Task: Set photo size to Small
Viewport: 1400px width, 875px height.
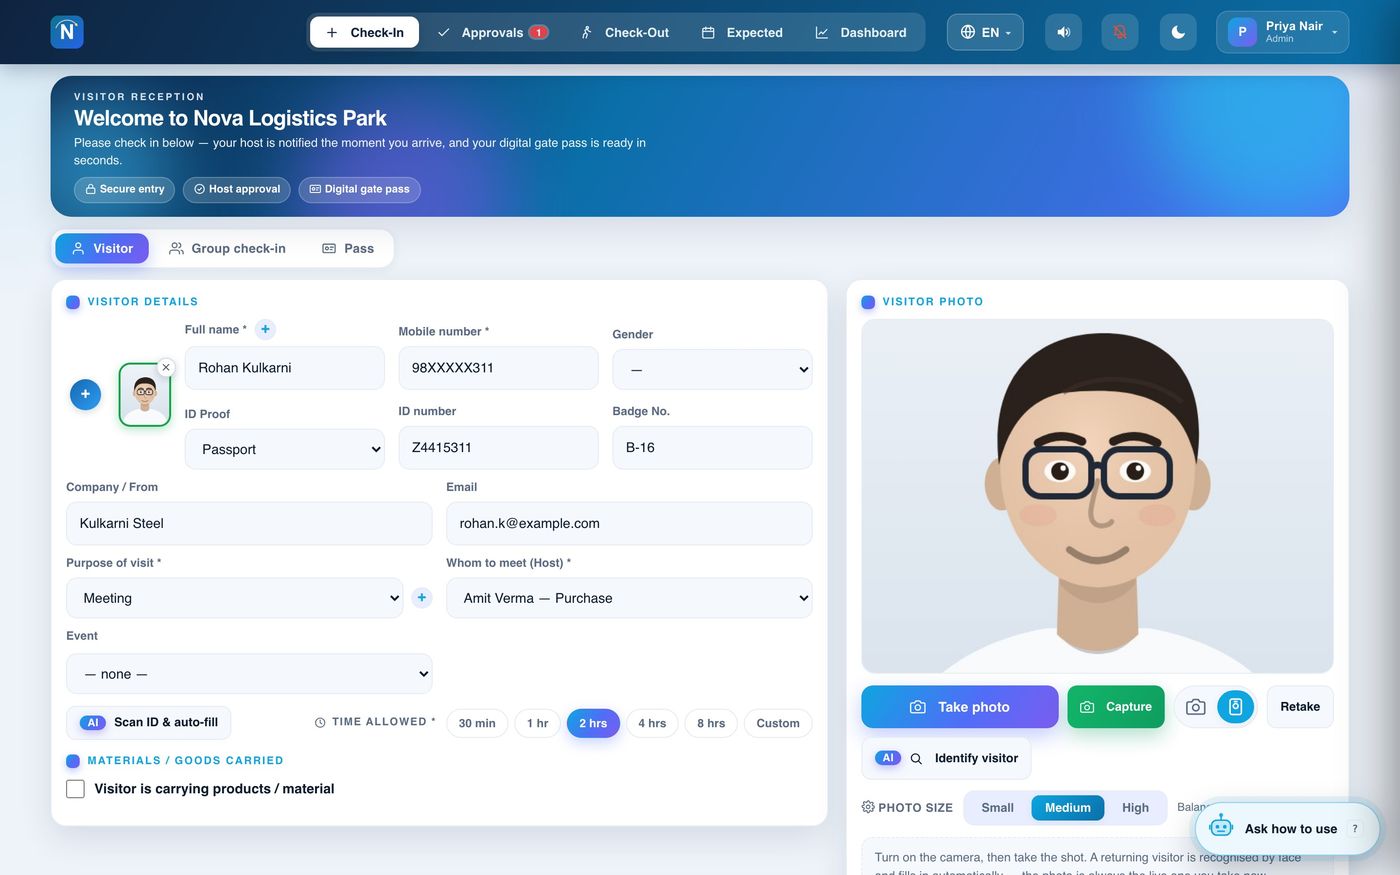Action: [x=997, y=807]
